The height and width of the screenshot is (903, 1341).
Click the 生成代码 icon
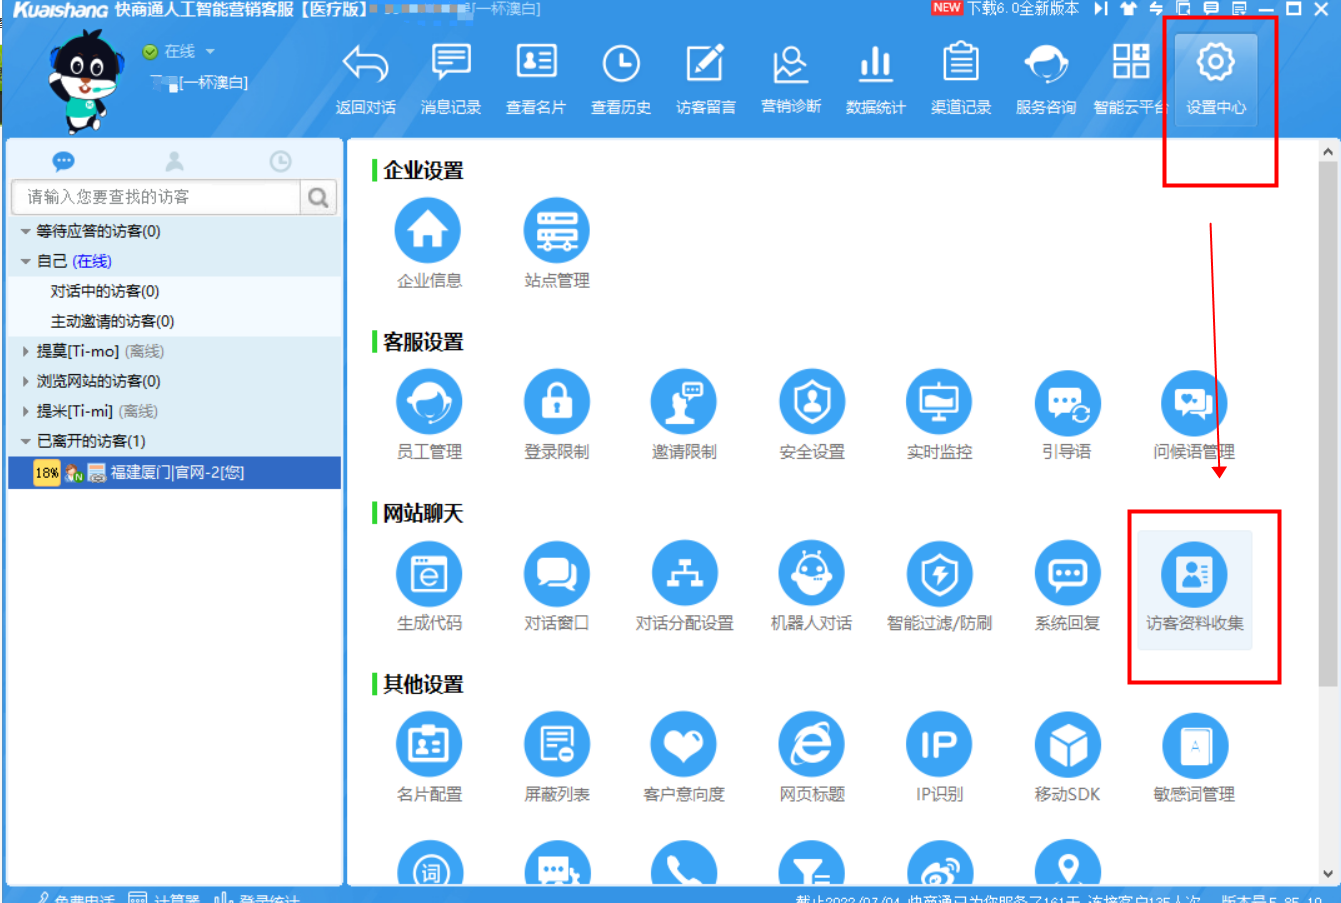pos(428,575)
